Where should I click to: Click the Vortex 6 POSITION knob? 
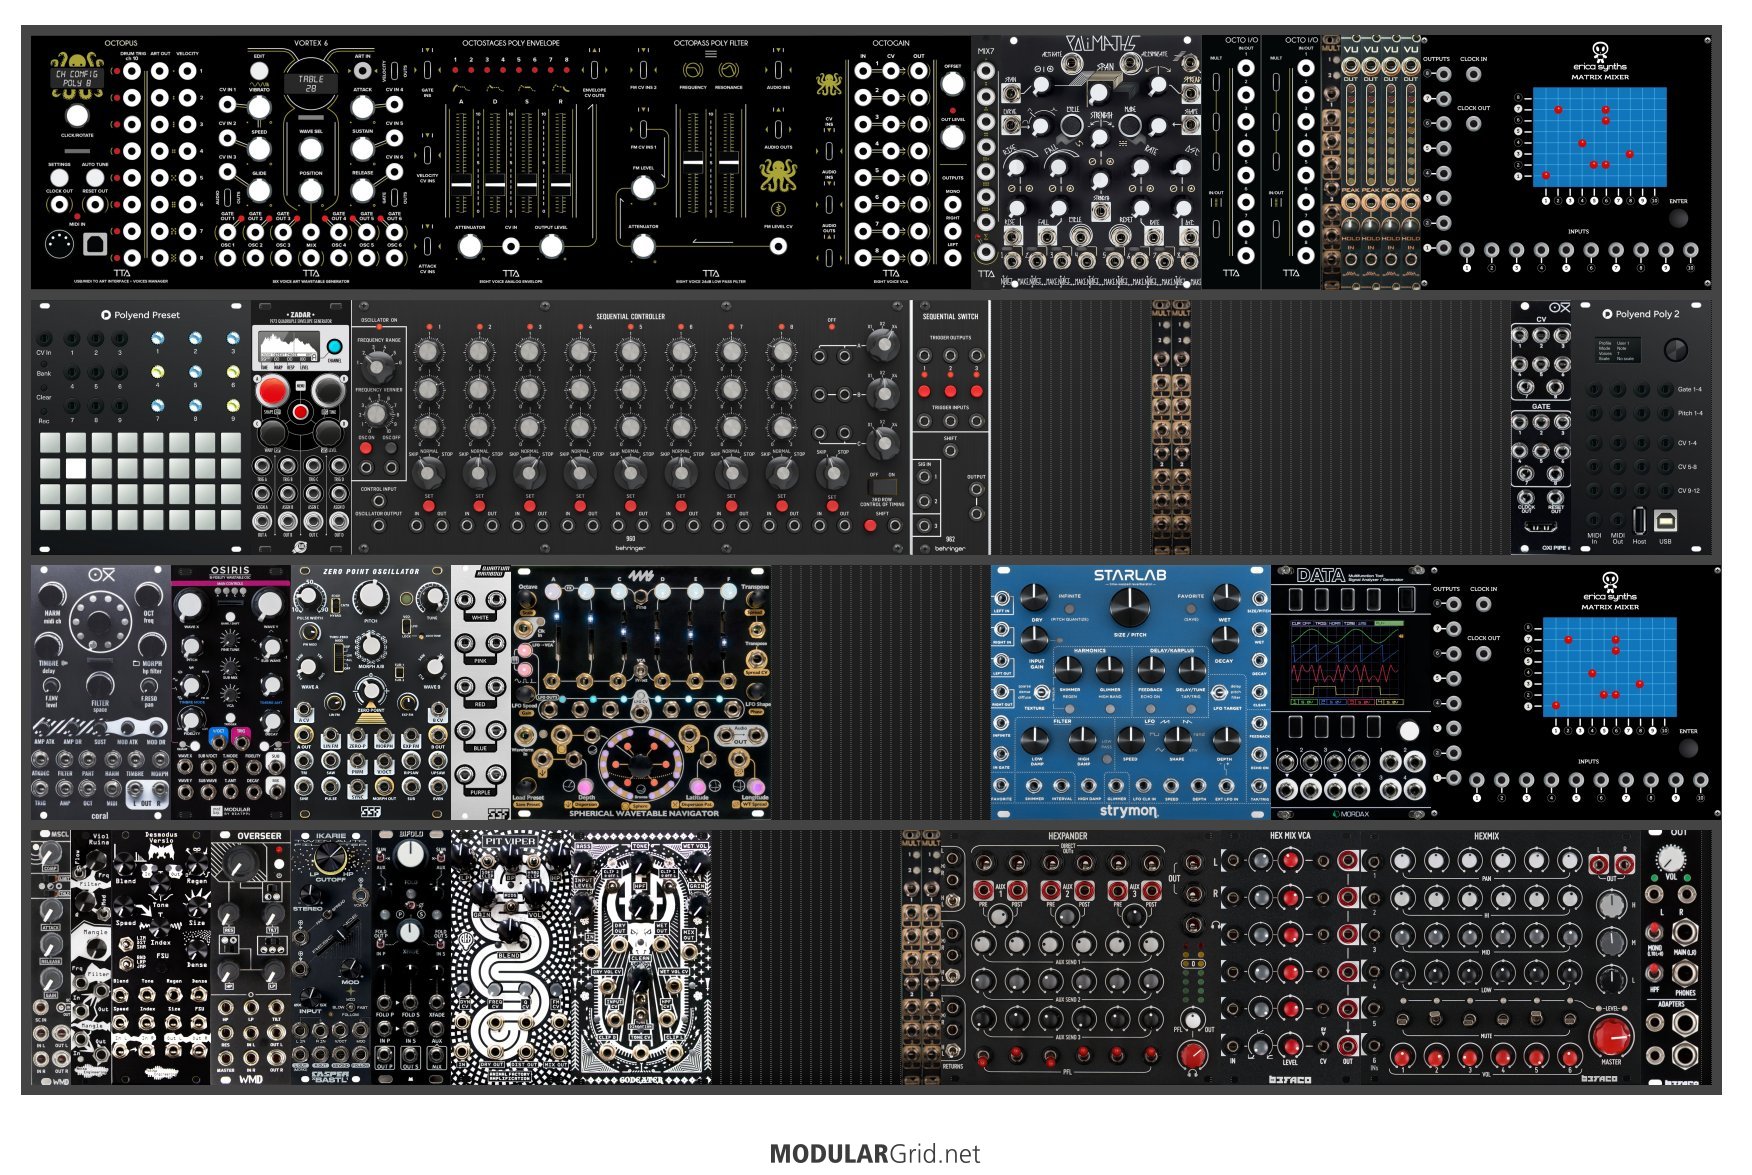coord(311,190)
